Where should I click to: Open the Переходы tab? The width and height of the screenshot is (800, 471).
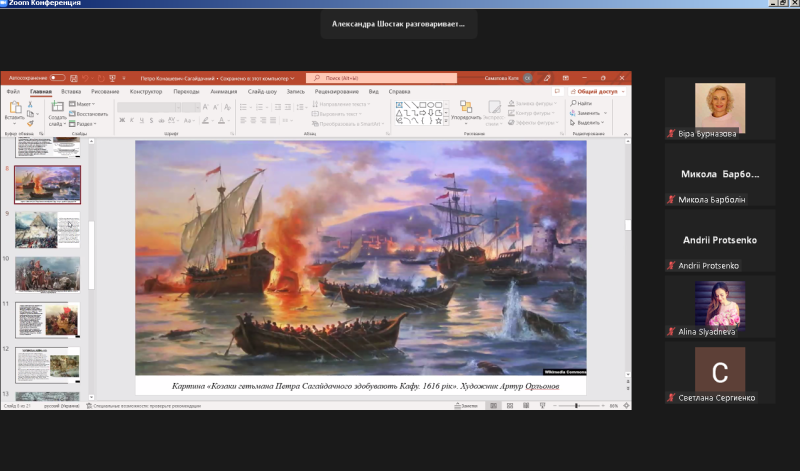[x=186, y=92]
